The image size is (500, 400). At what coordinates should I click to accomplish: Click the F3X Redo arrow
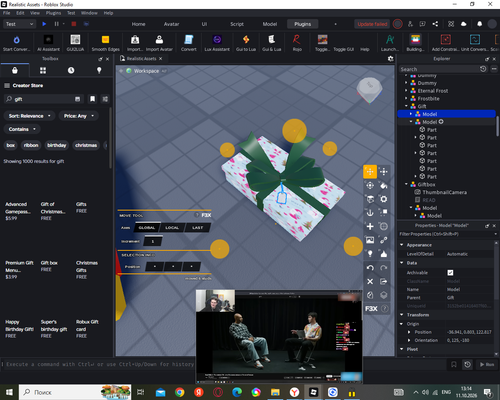[384, 268]
